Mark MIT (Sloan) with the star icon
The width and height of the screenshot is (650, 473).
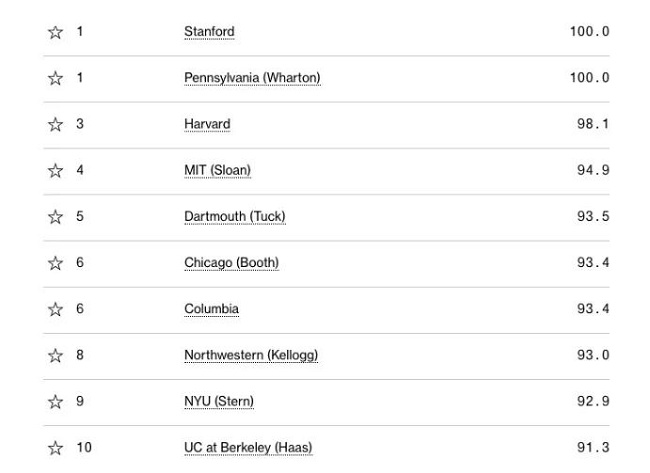pos(56,171)
